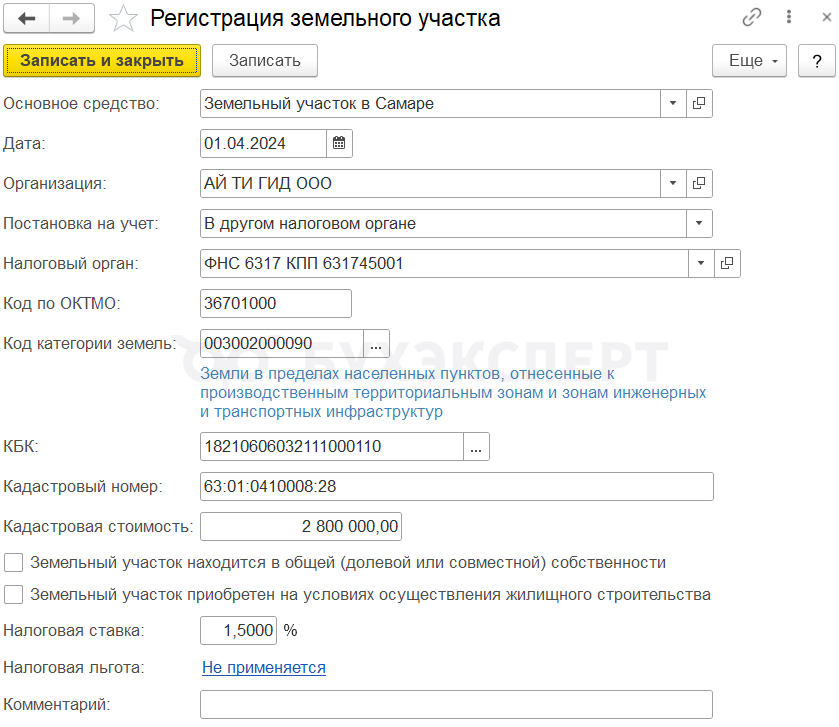The width and height of the screenshot is (839, 727).
Task: Open the Не применяется tax benefit link
Action: pos(264,667)
